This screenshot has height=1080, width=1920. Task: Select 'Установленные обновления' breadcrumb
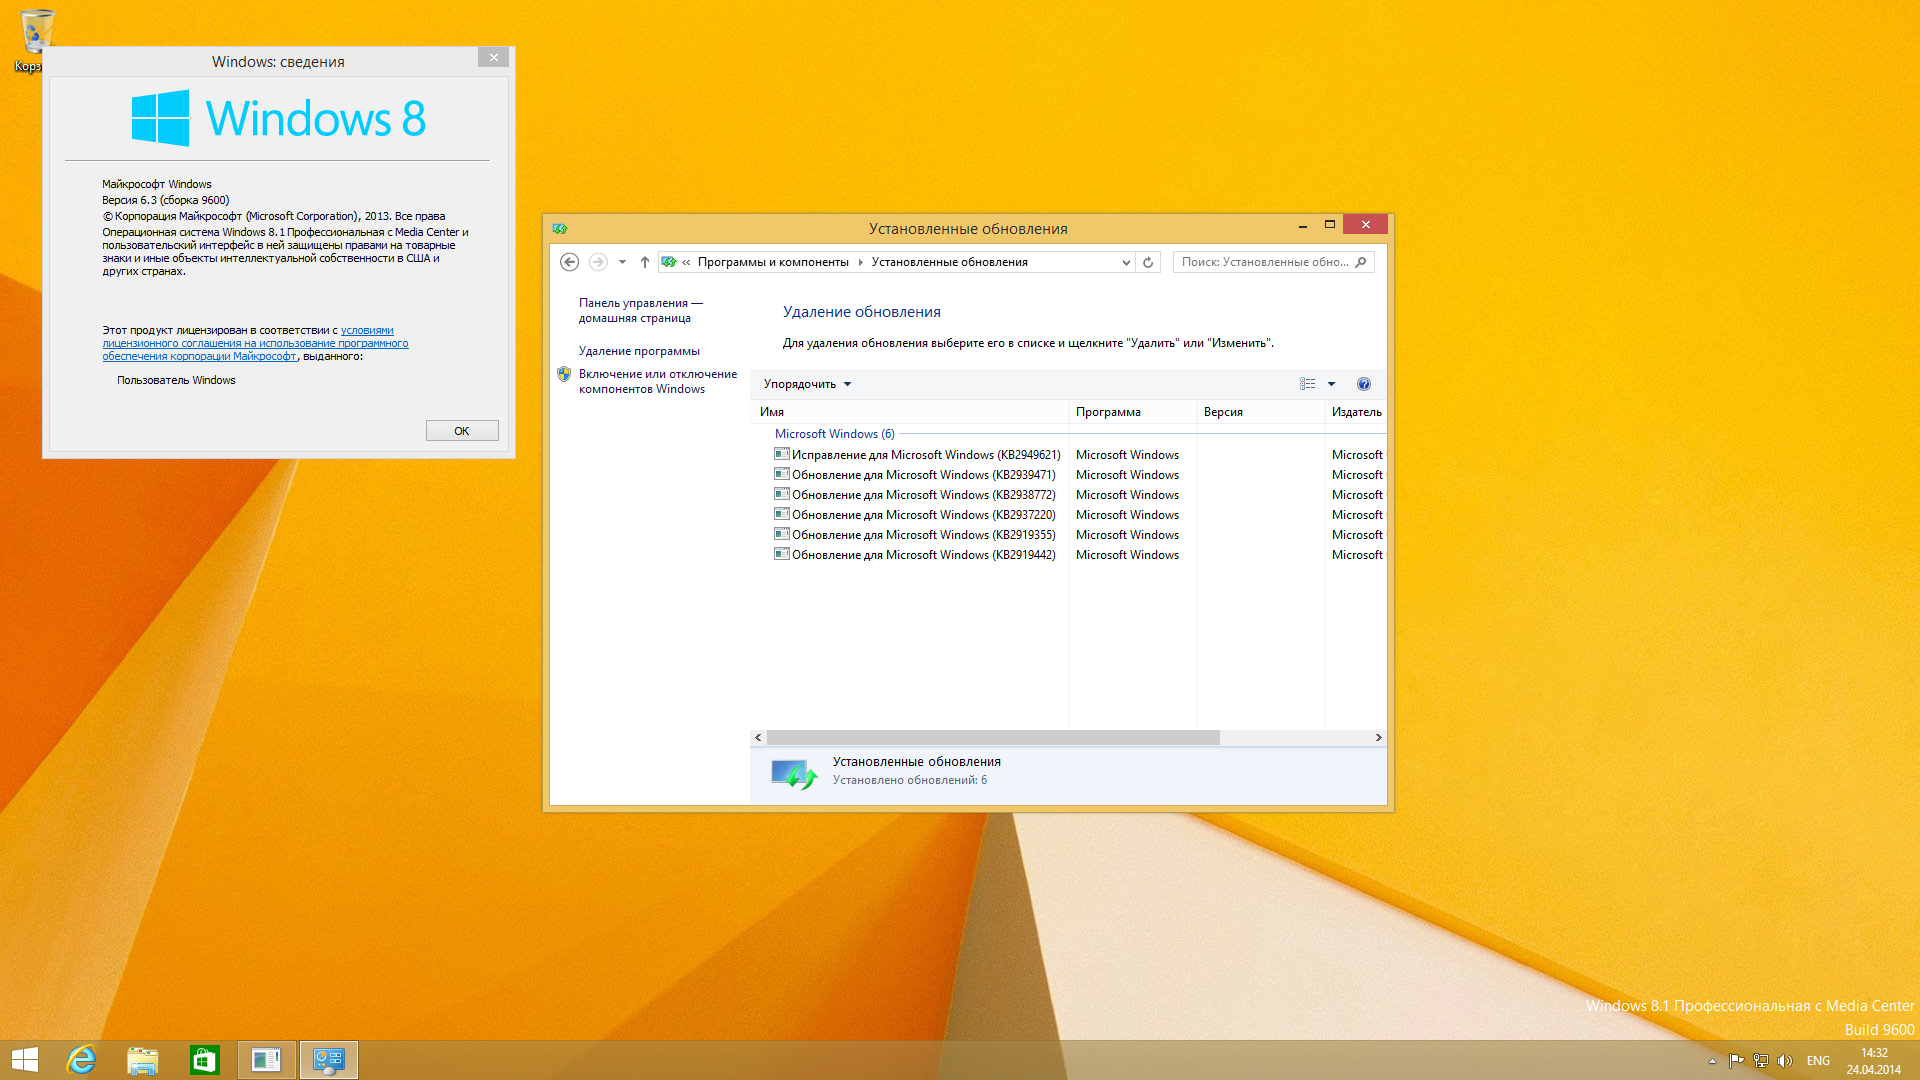pyautogui.click(x=949, y=262)
